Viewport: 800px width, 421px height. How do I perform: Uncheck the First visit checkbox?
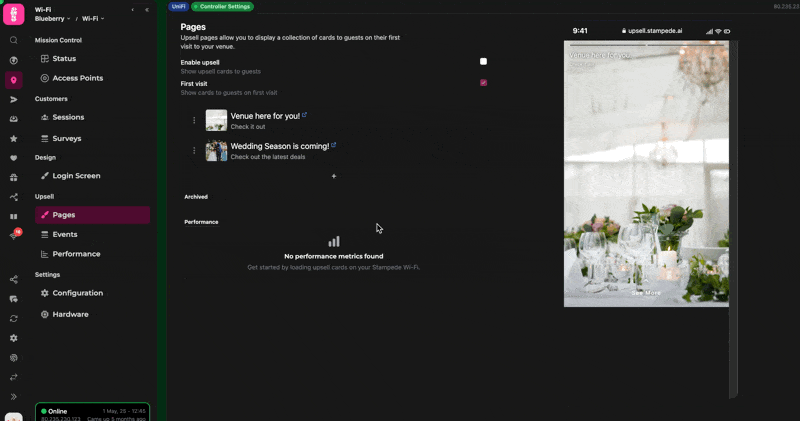[483, 83]
